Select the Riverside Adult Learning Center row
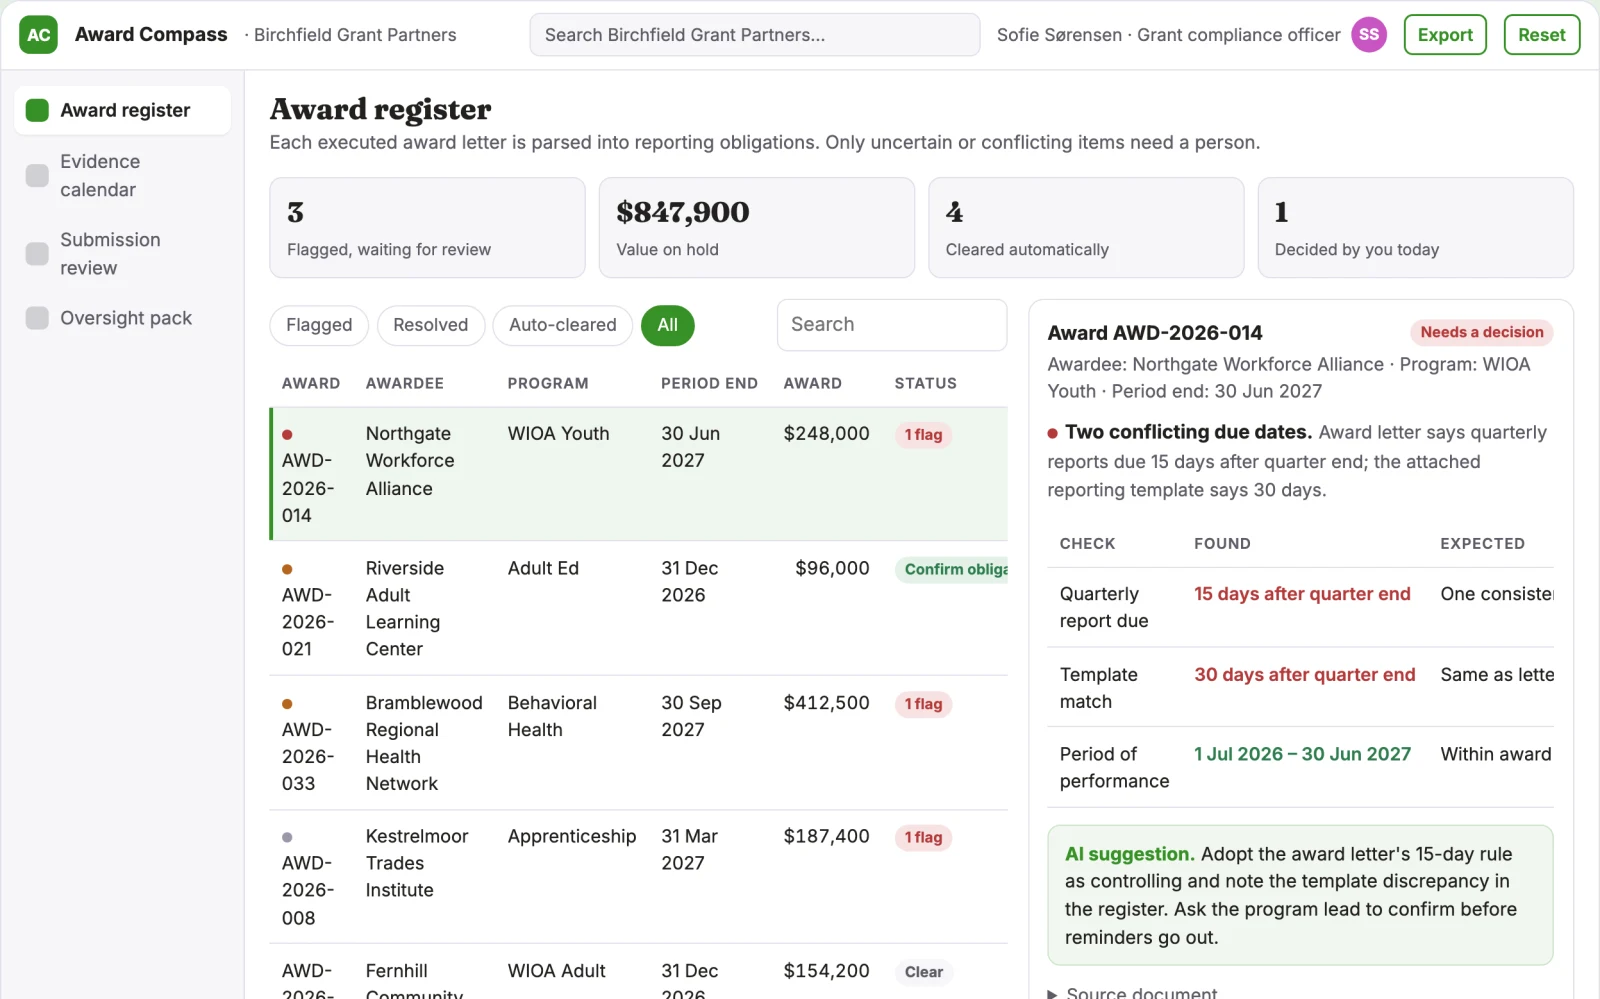The image size is (1600, 999). click(639, 608)
